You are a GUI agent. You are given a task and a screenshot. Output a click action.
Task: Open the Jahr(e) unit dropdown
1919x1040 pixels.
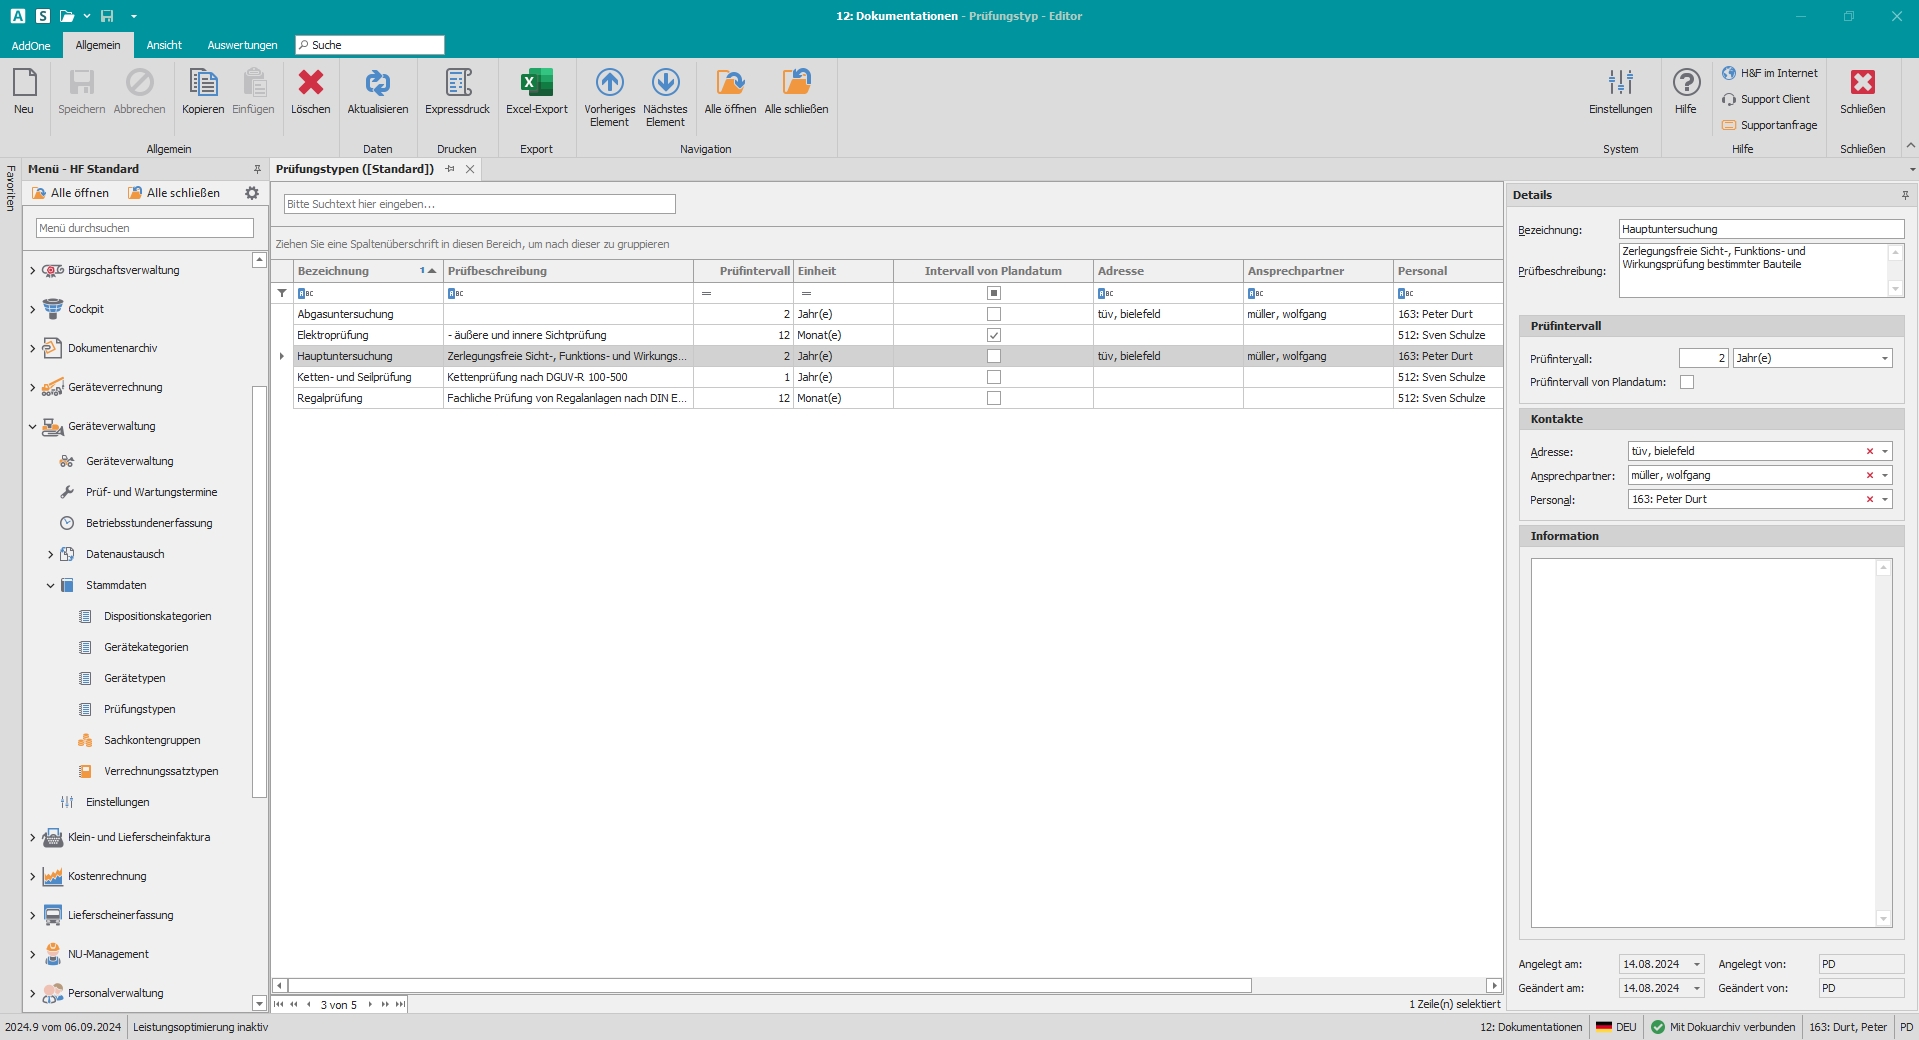click(x=1884, y=358)
